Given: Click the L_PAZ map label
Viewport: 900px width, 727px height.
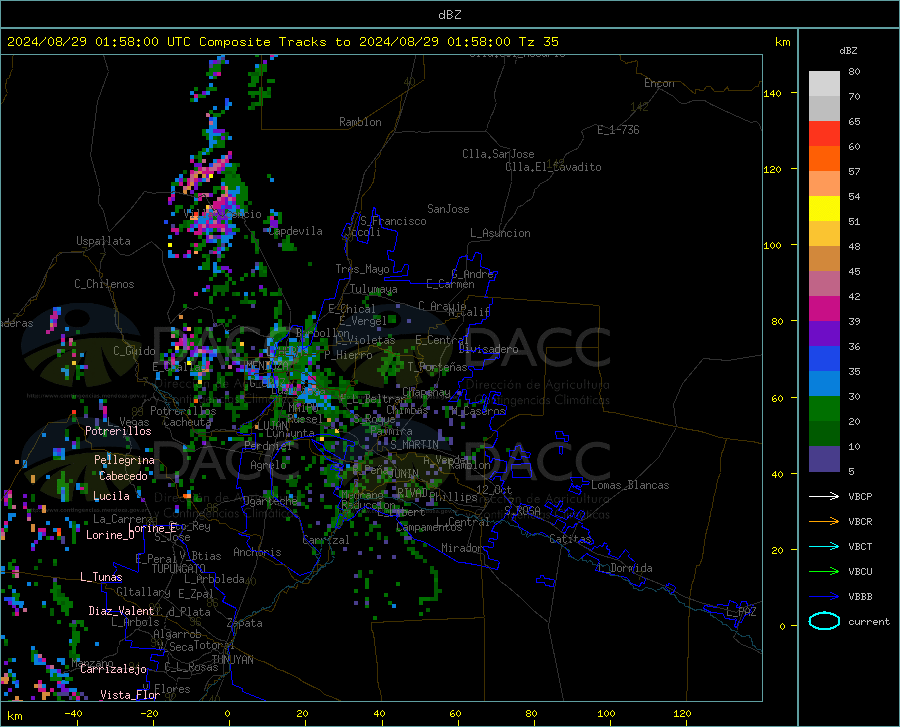Looking at the screenshot, I should pyautogui.click(x=741, y=612).
